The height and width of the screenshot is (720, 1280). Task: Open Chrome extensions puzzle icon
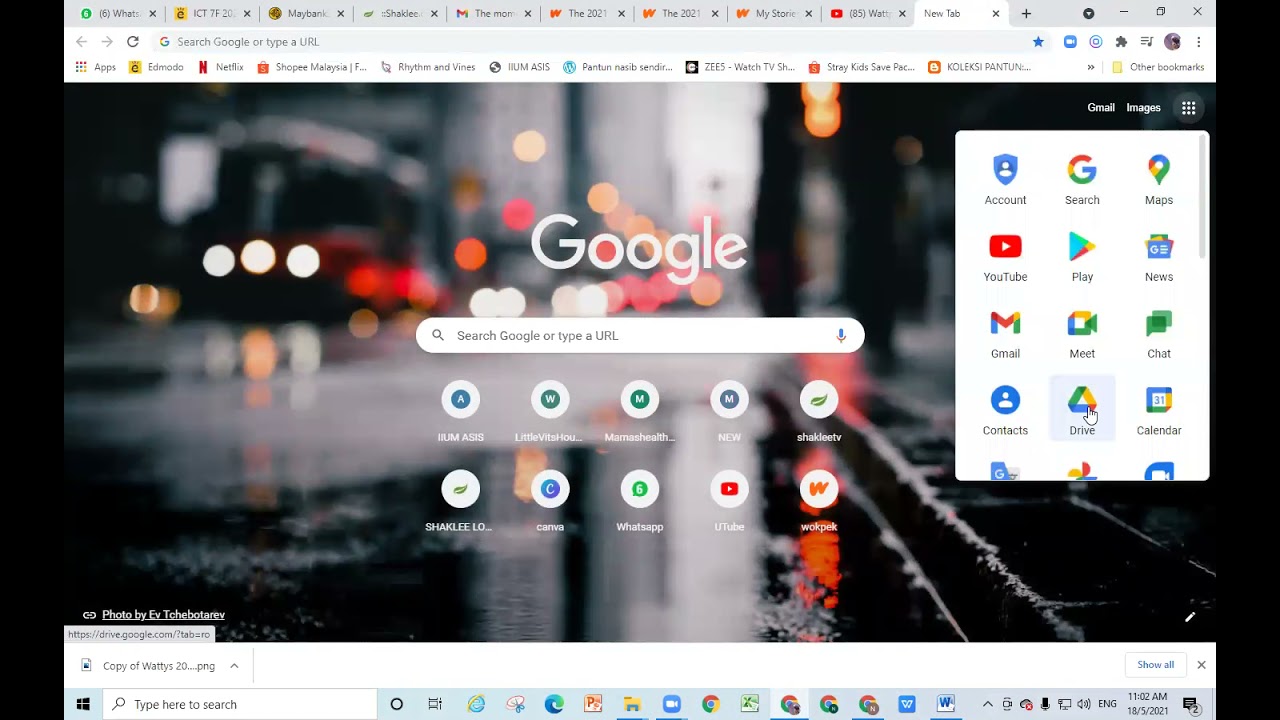coord(1121,42)
